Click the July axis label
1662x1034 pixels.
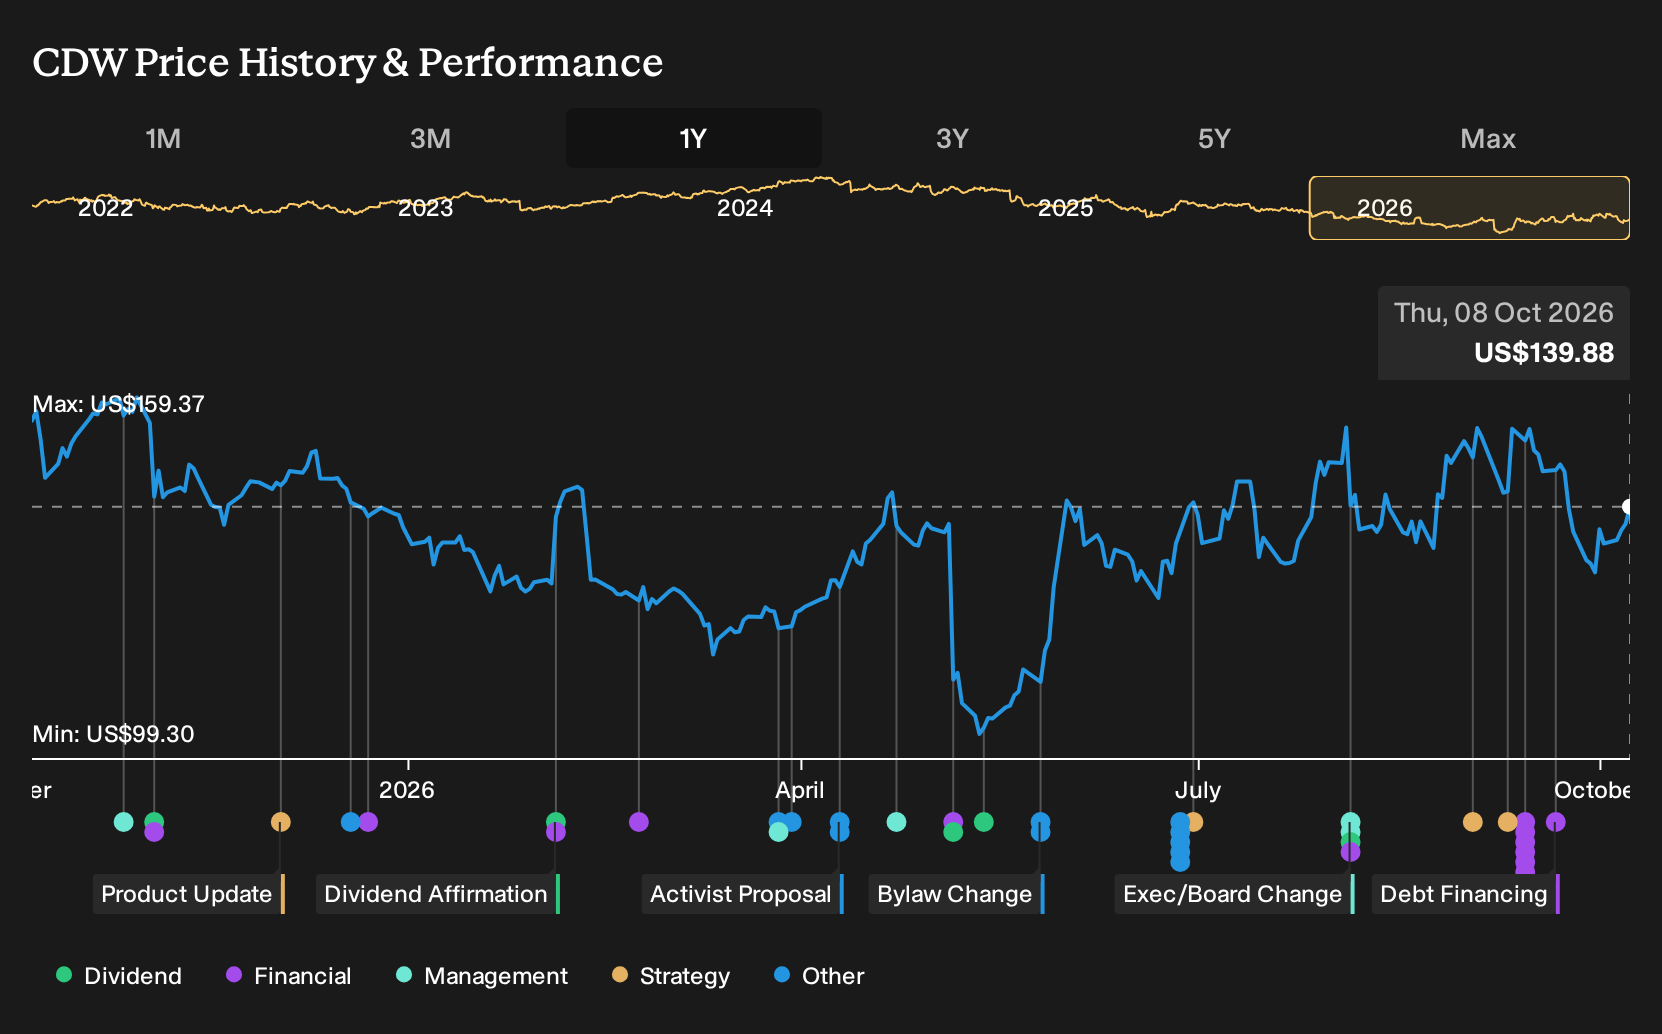pos(1198,790)
